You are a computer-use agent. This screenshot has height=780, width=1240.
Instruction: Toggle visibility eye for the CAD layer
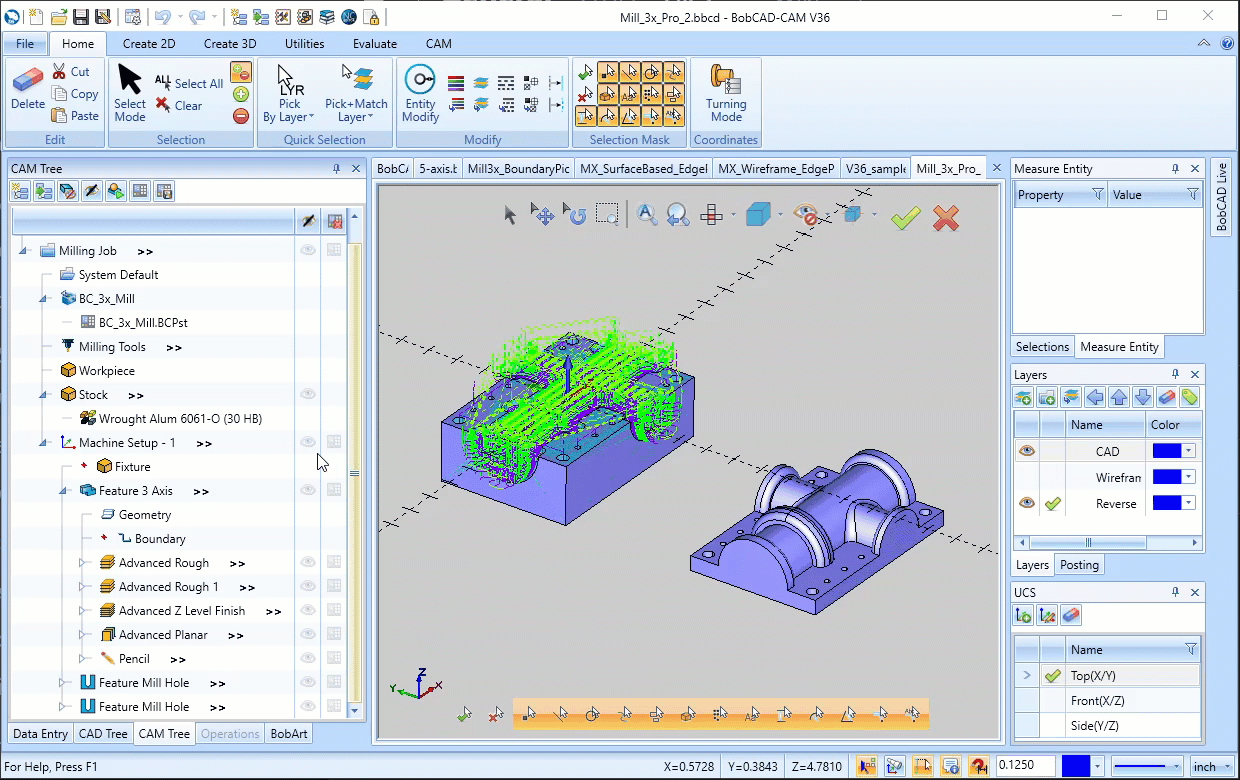pyautogui.click(x=1027, y=451)
